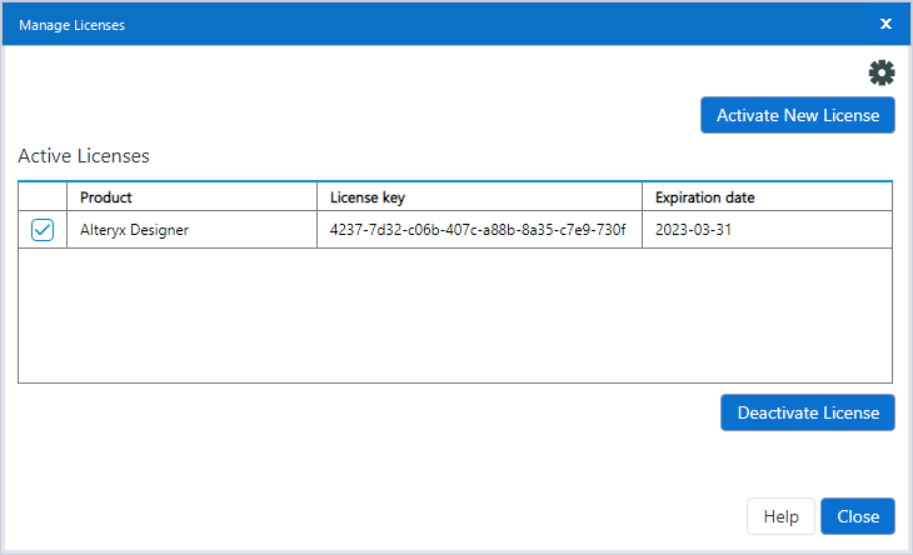The image size is (913, 555).
Task: Click the License key column header
Action: tap(367, 197)
